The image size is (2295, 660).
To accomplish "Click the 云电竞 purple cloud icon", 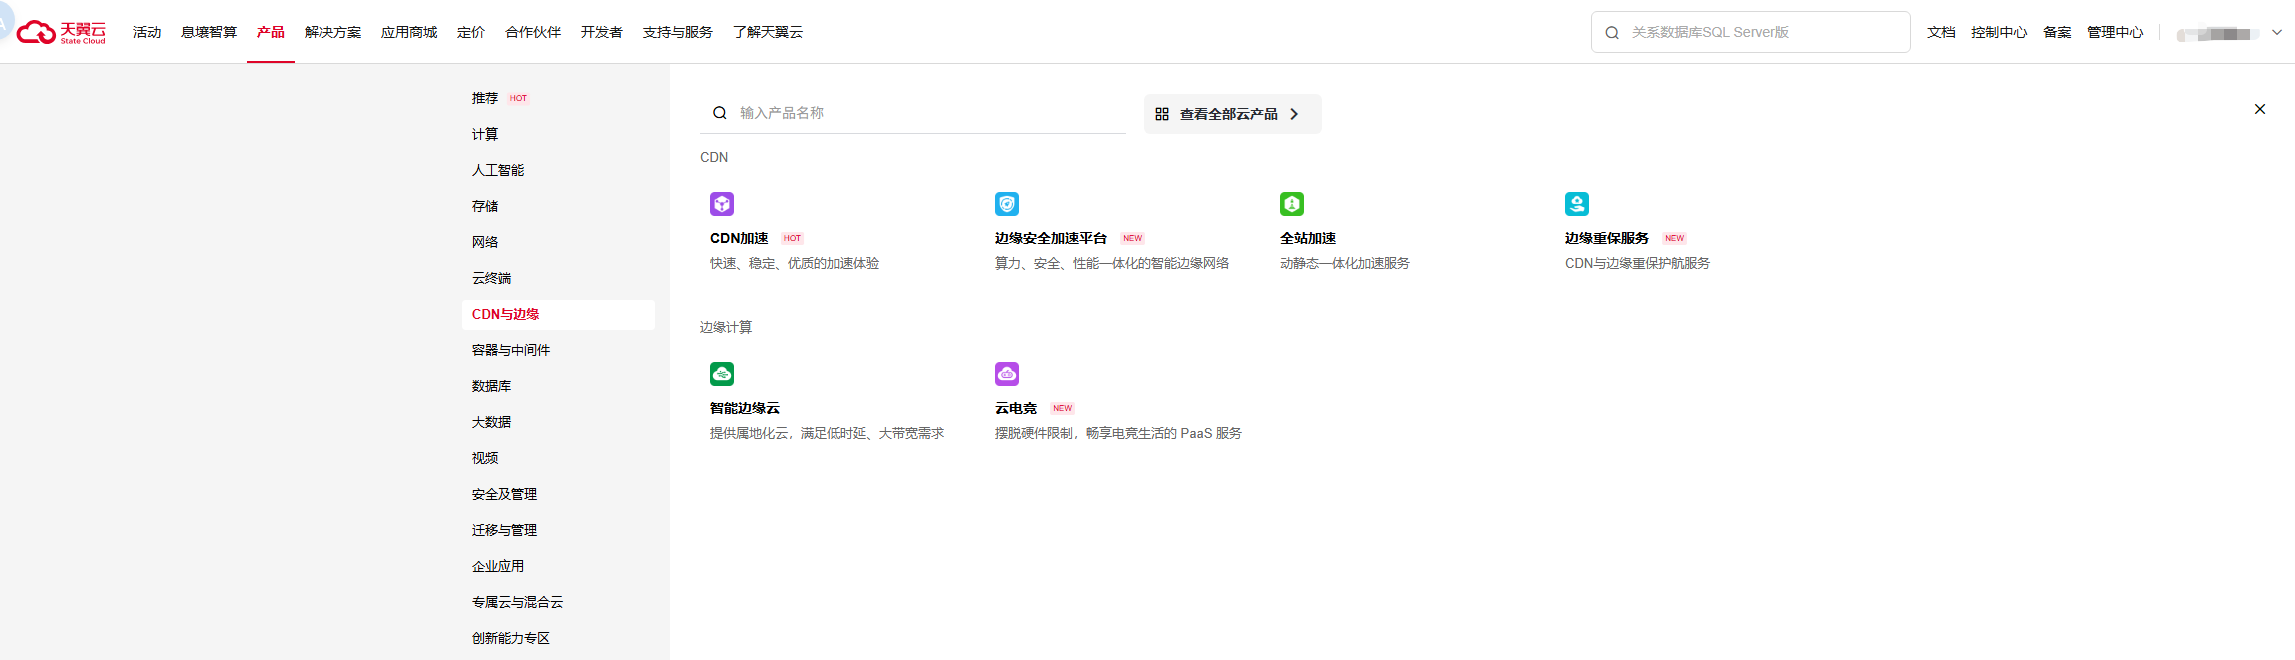I will pyautogui.click(x=1007, y=374).
